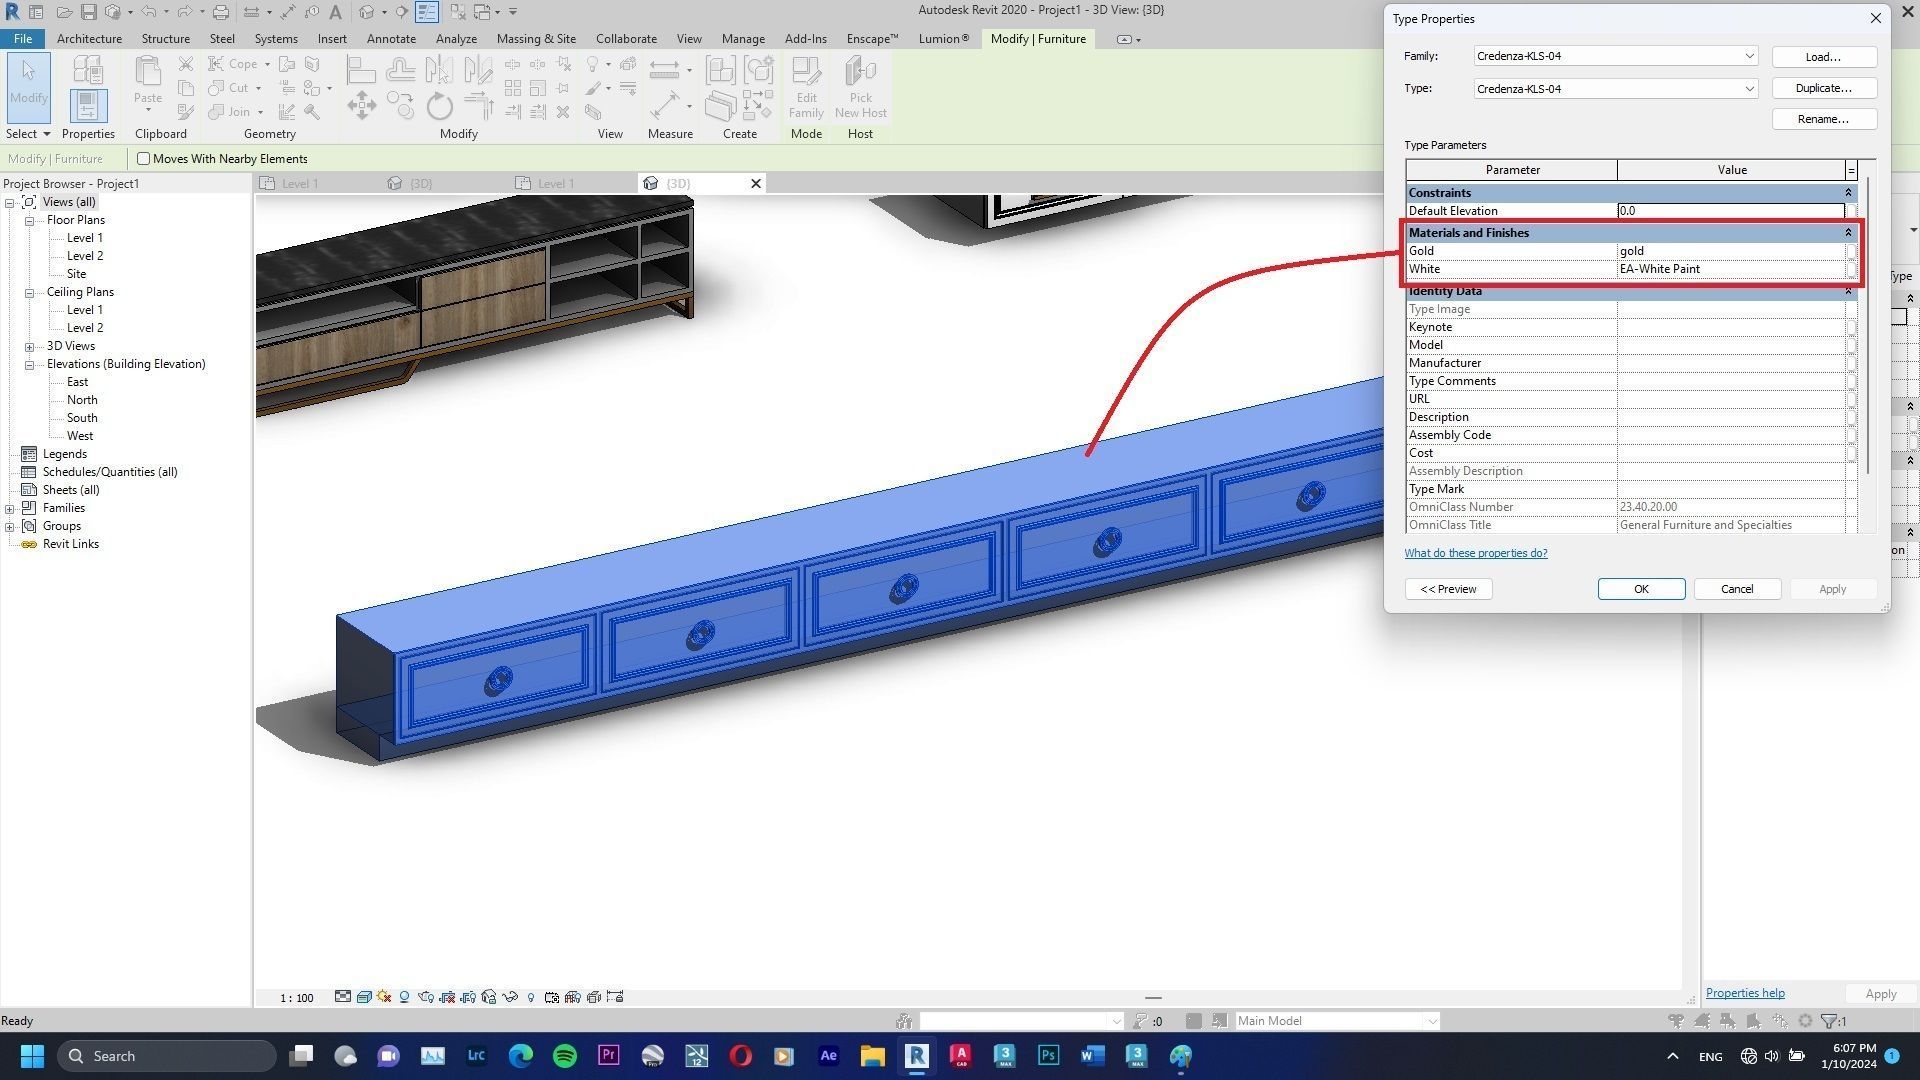Open the Architecture ribbon tab
Image resolution: width=1920 pixels, height=1080 pixels.
(89, 39)
